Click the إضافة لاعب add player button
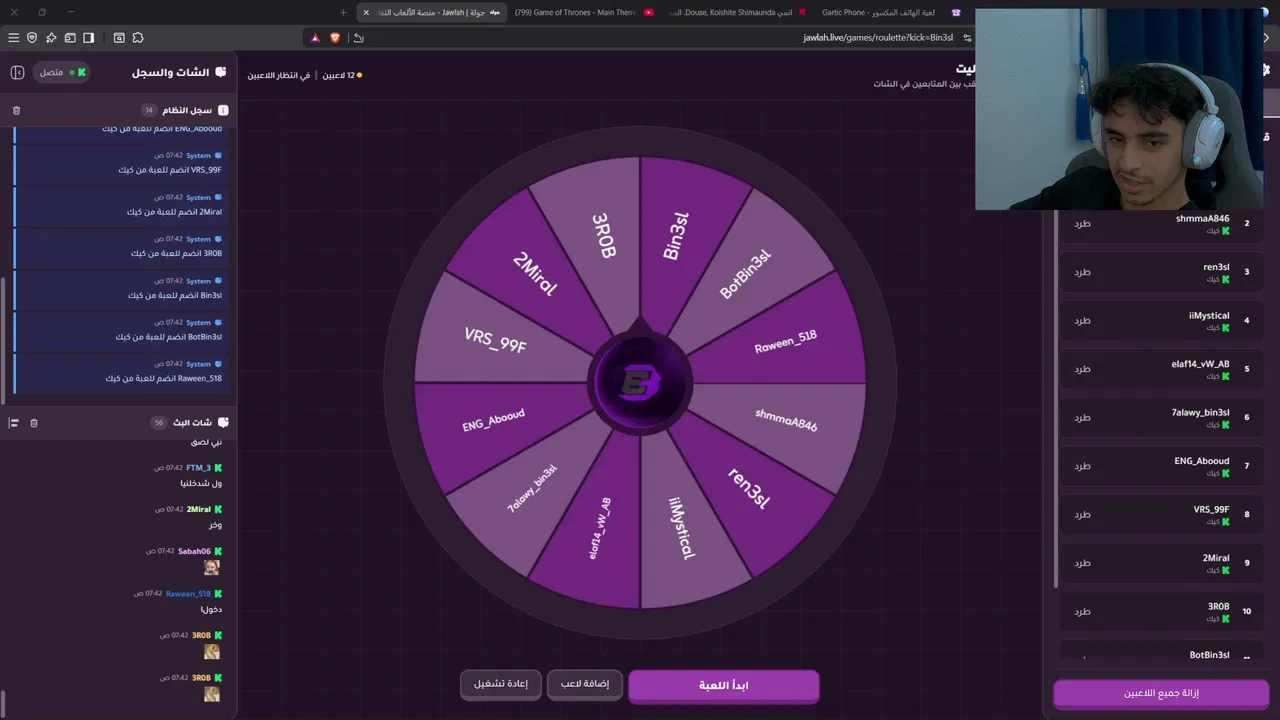This screenshot has width=1280, height=720. coord(585,684)
